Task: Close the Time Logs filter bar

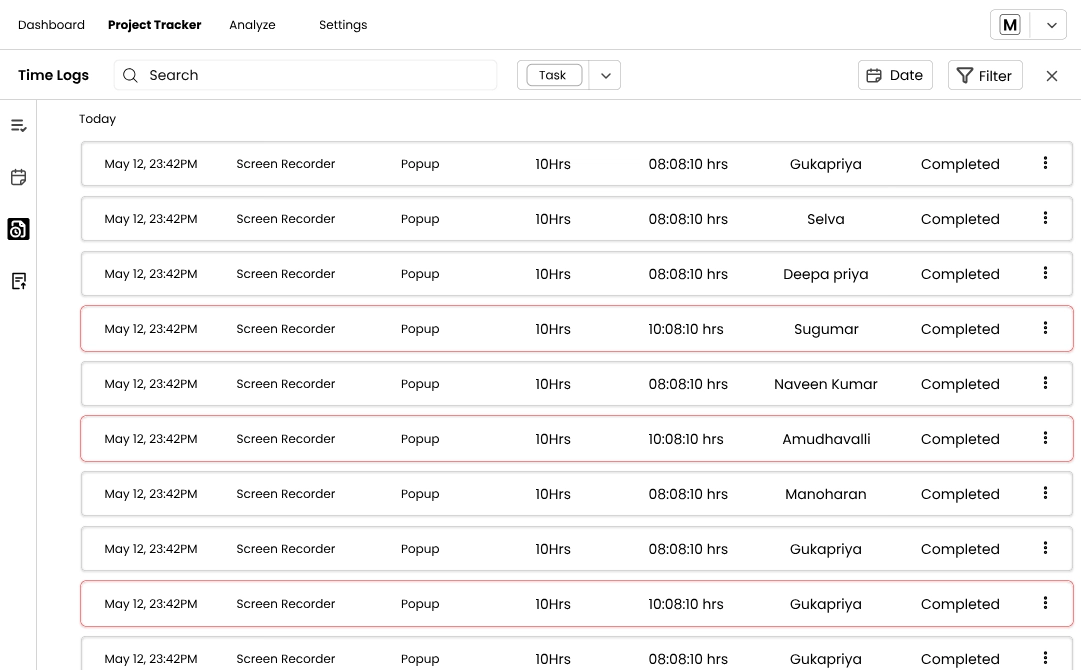Action: coord(1051,76)
